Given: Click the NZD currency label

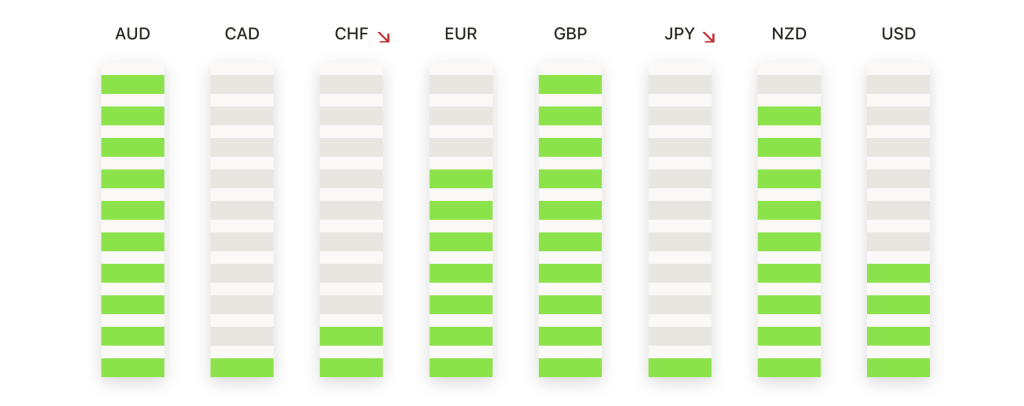Looking at the screenshot, I should coord(789,34).
